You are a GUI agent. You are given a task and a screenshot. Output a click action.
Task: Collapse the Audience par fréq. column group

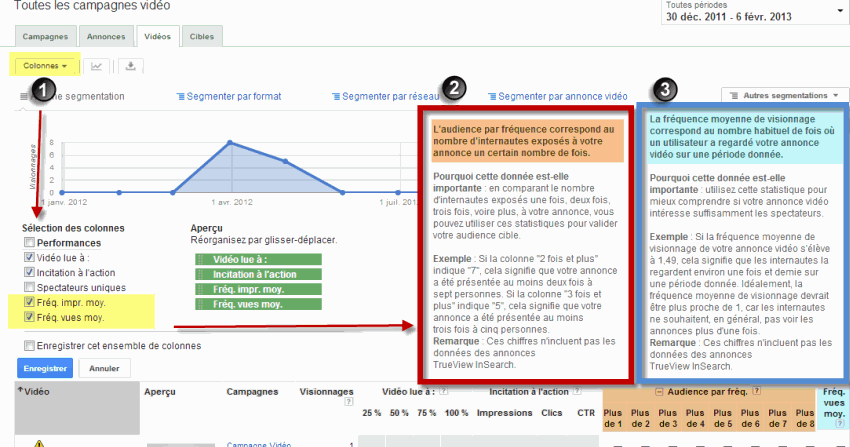point(659,392)
